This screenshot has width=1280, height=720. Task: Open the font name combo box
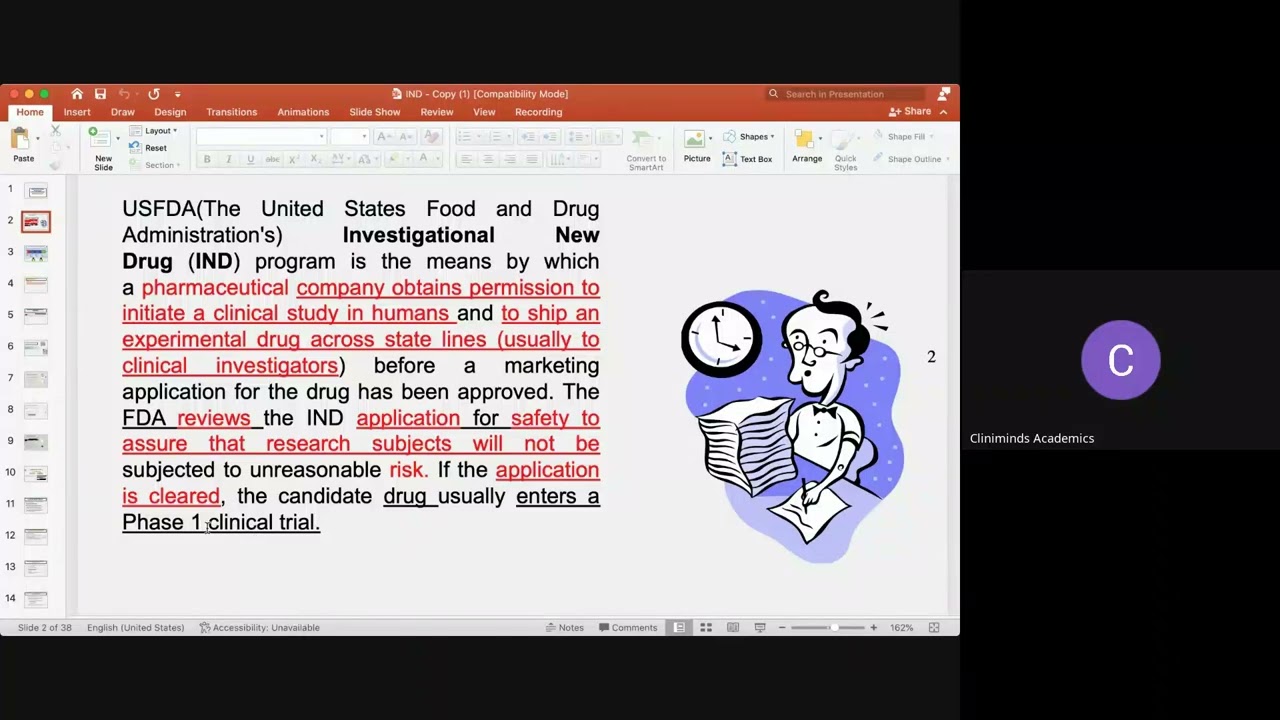261,136
